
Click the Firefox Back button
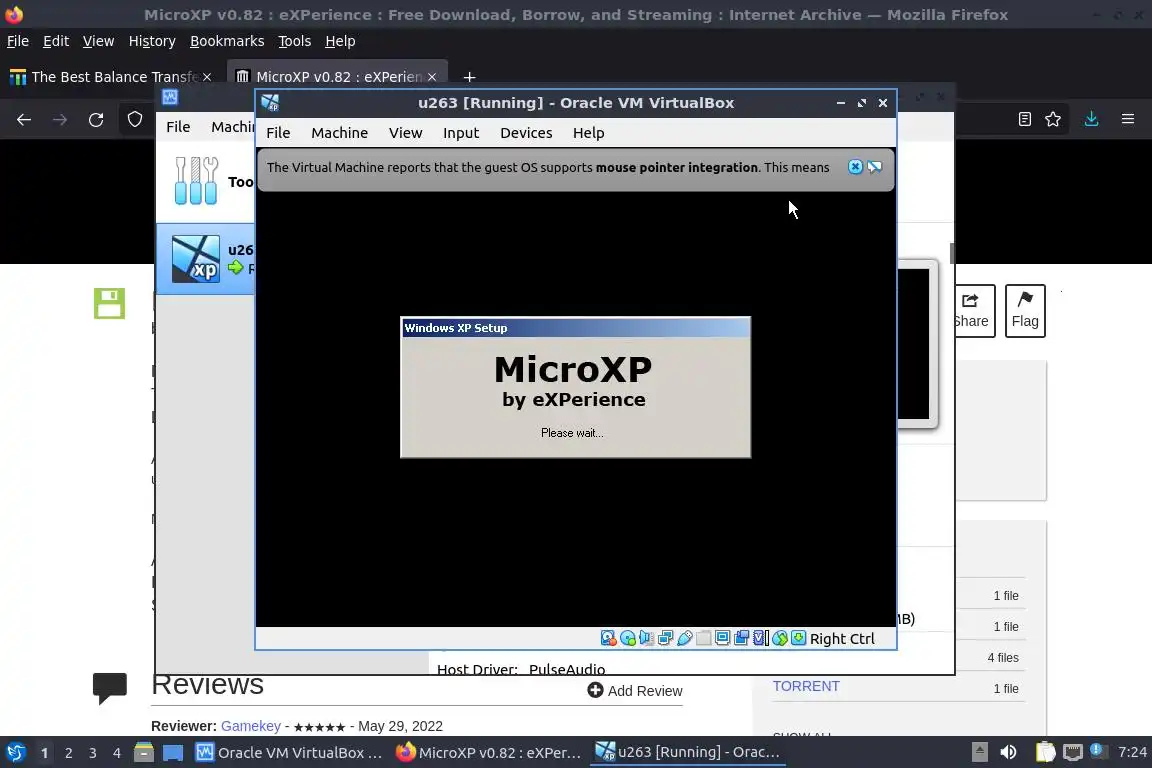point(24,119)
